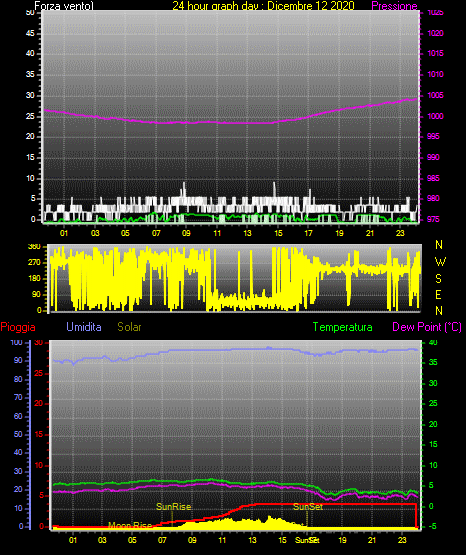Click the W compass label beside wind direction

click(440, 262)
